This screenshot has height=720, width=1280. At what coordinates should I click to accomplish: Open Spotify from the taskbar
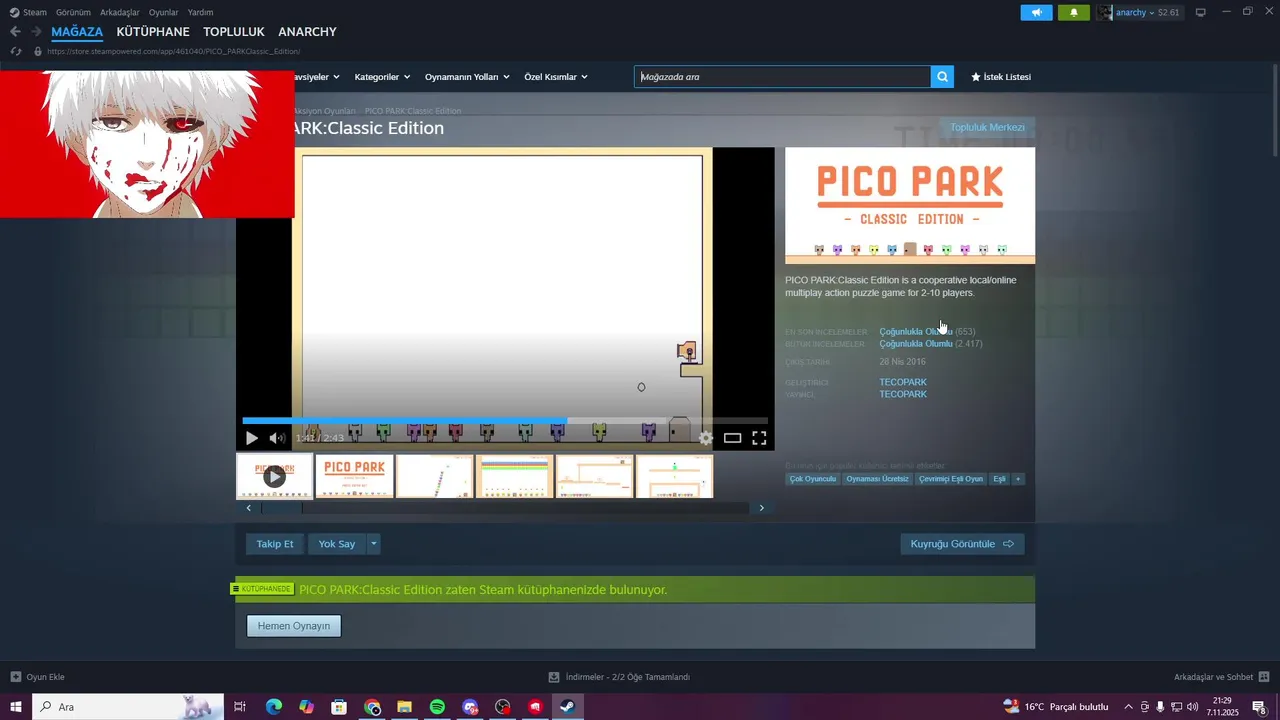tap(437, 707)
